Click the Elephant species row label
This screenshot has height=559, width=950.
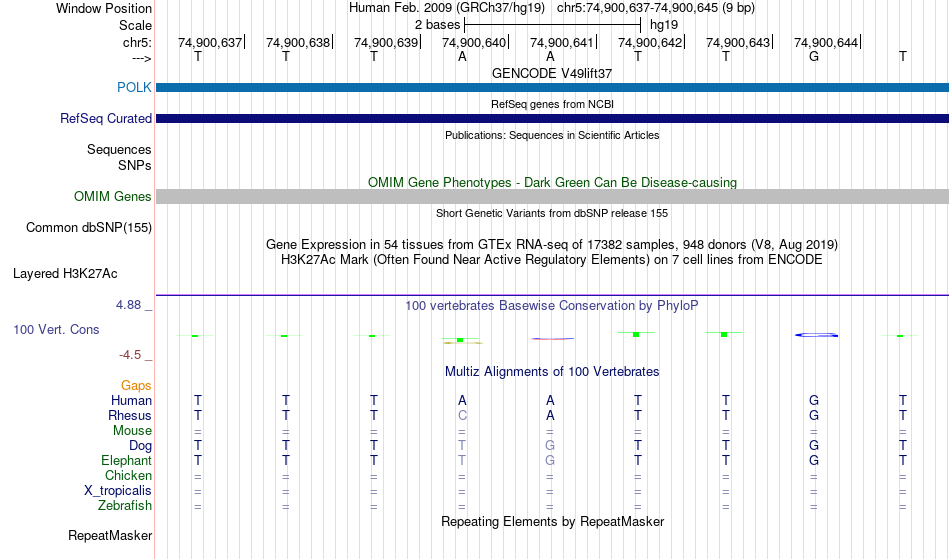pos(126,460)
